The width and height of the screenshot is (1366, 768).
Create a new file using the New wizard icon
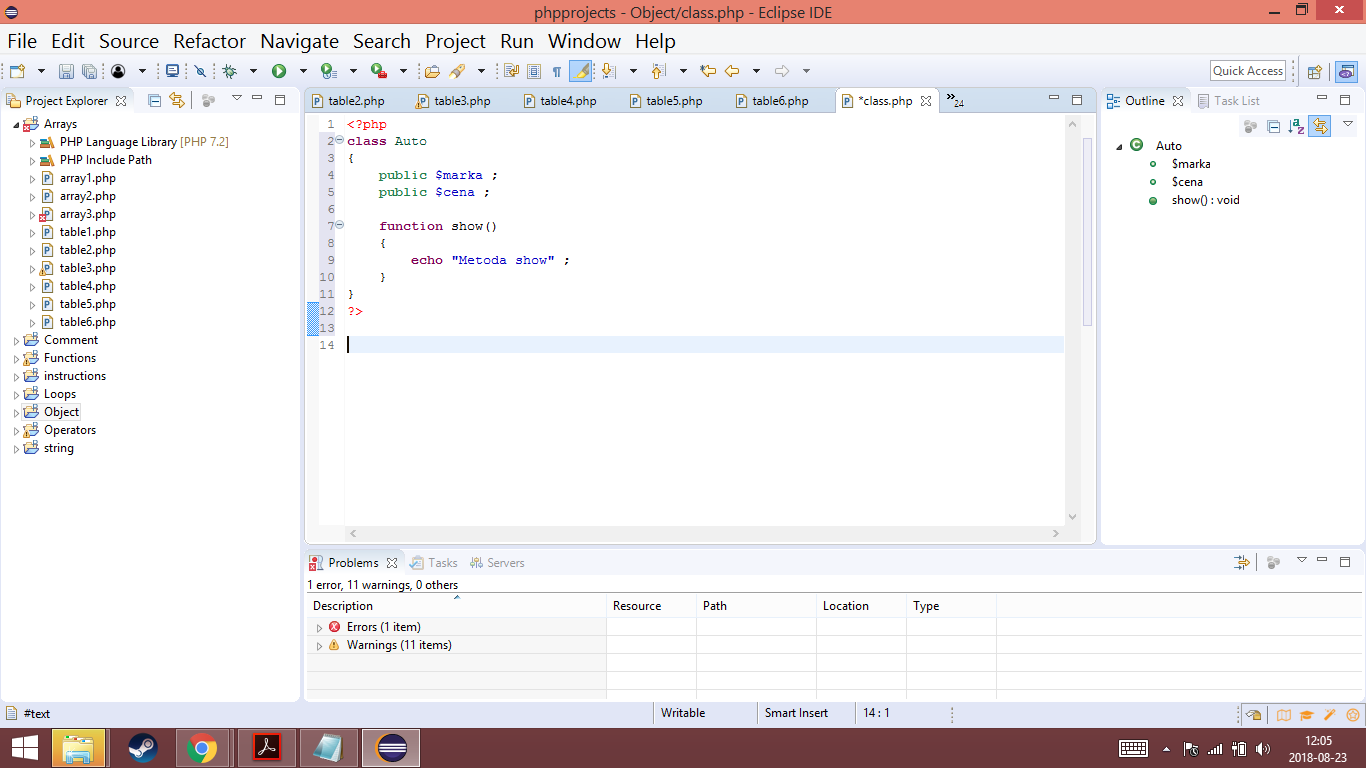click(x=16, y=70)
